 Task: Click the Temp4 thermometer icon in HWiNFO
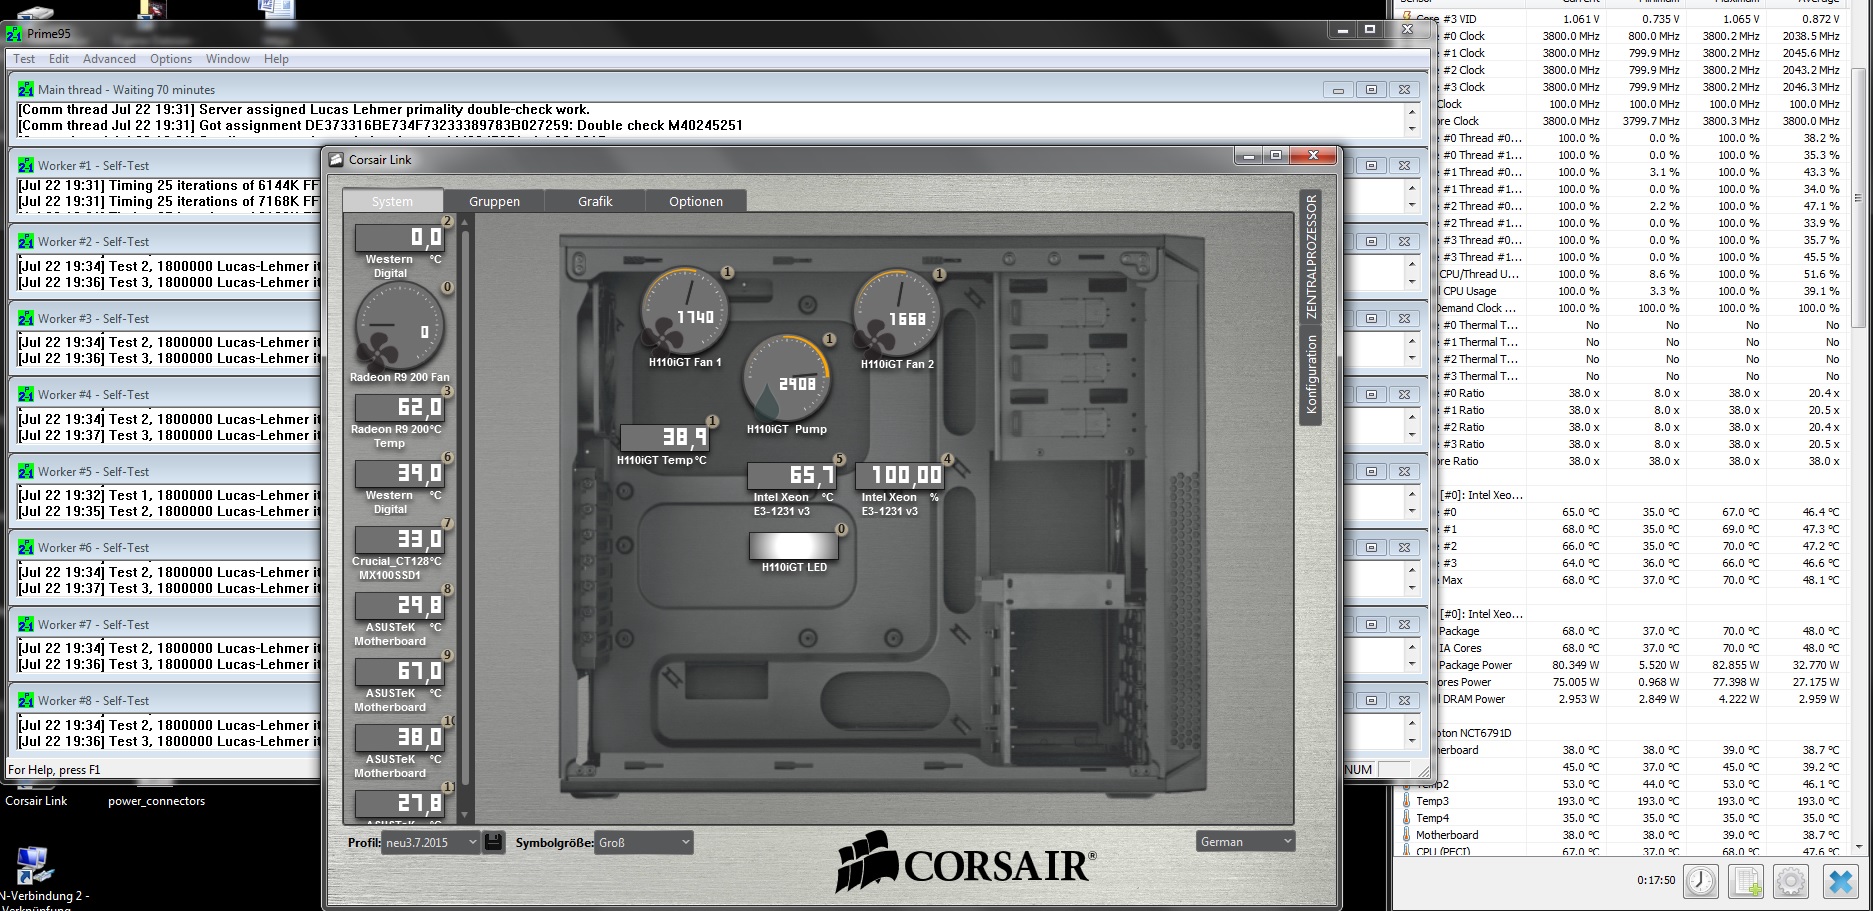pyautogui.click(x=1406, y=818)
